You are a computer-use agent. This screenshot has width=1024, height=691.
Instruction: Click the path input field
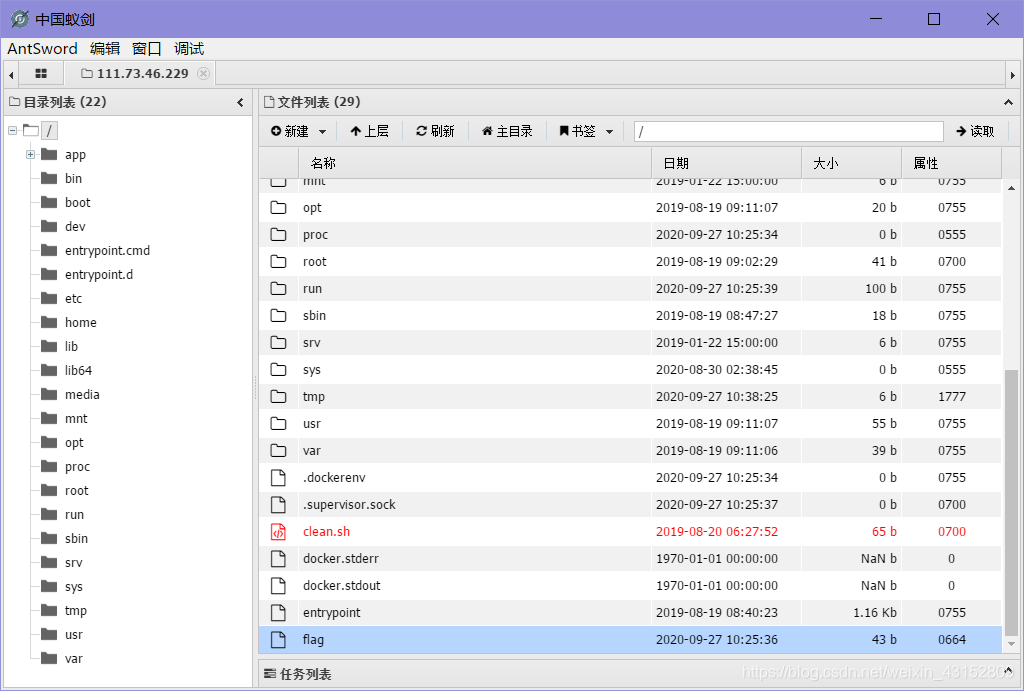tap(788, 131)
